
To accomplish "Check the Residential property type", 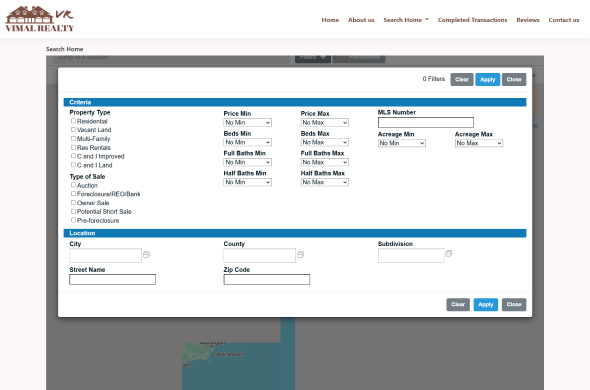I will pyautogui.click(x=73, y=121).
